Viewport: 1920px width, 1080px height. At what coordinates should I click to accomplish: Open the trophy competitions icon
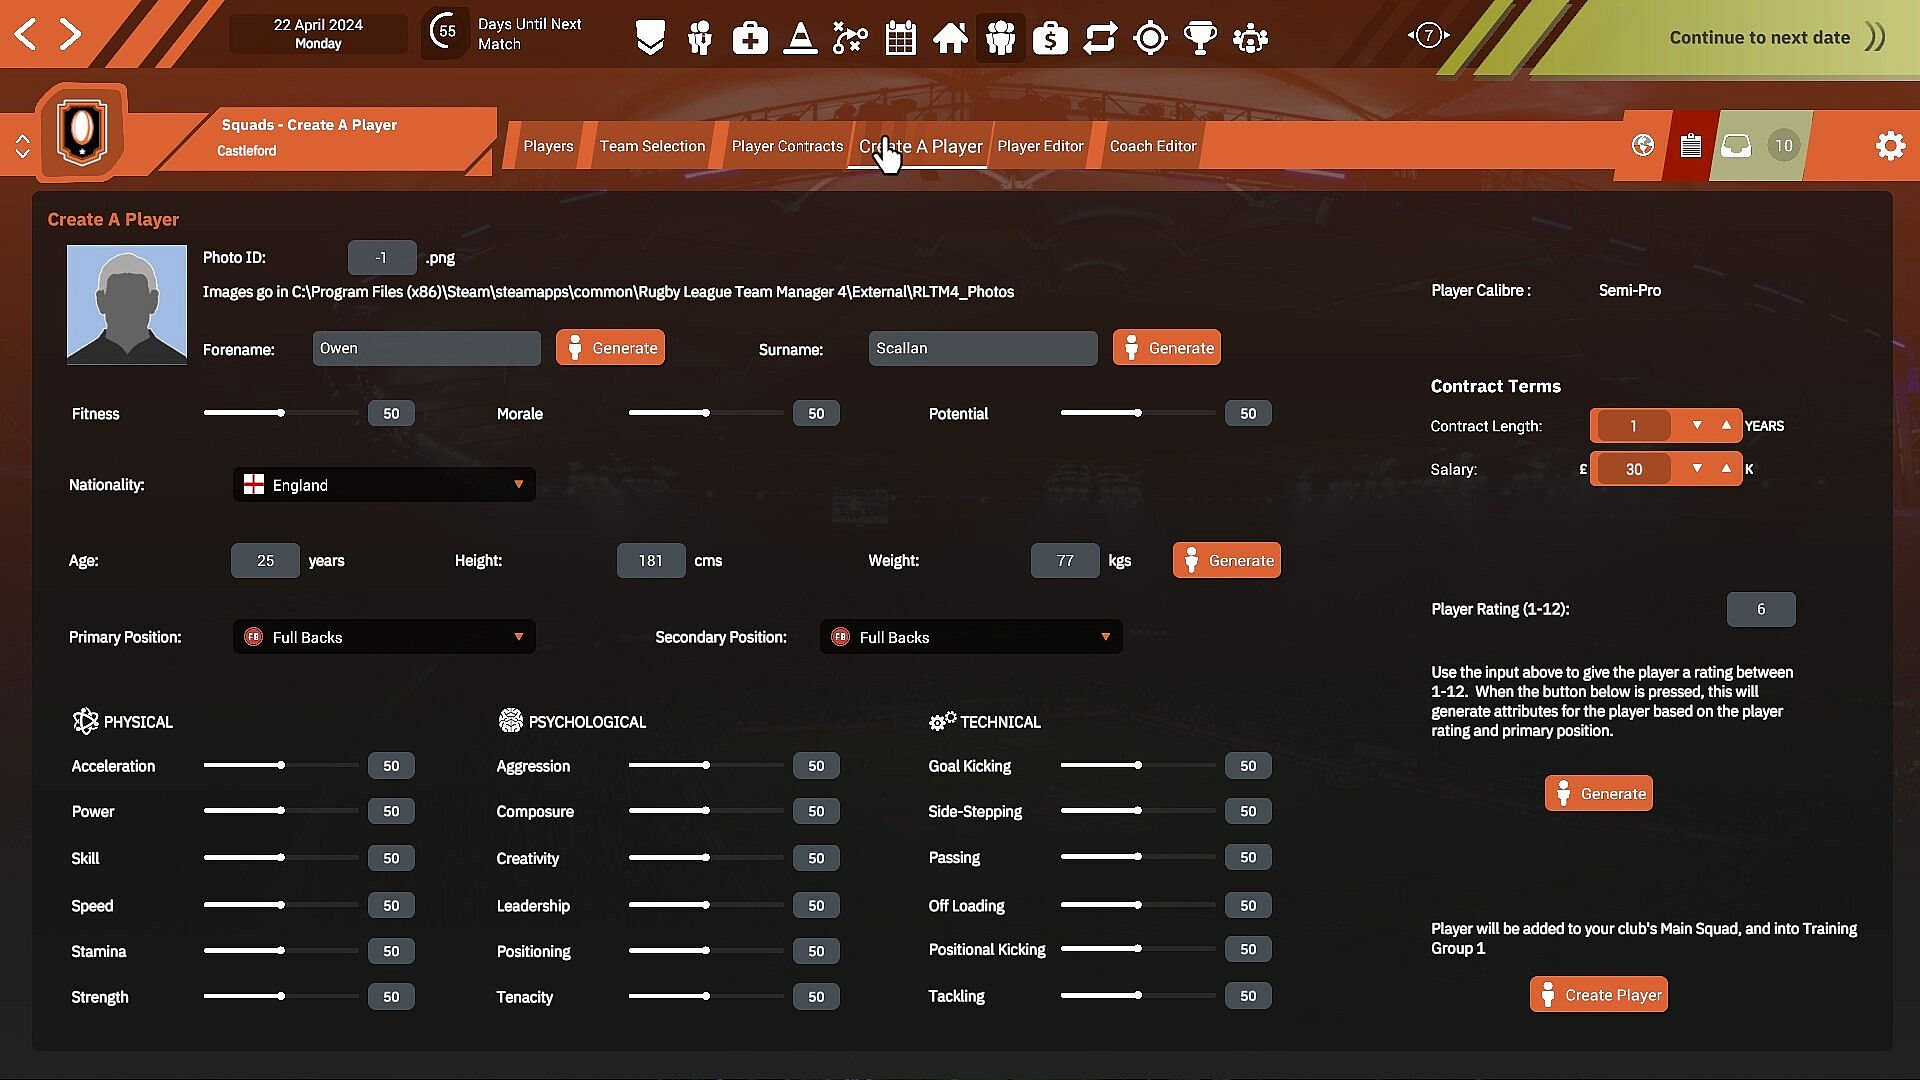pos(1200,38)
